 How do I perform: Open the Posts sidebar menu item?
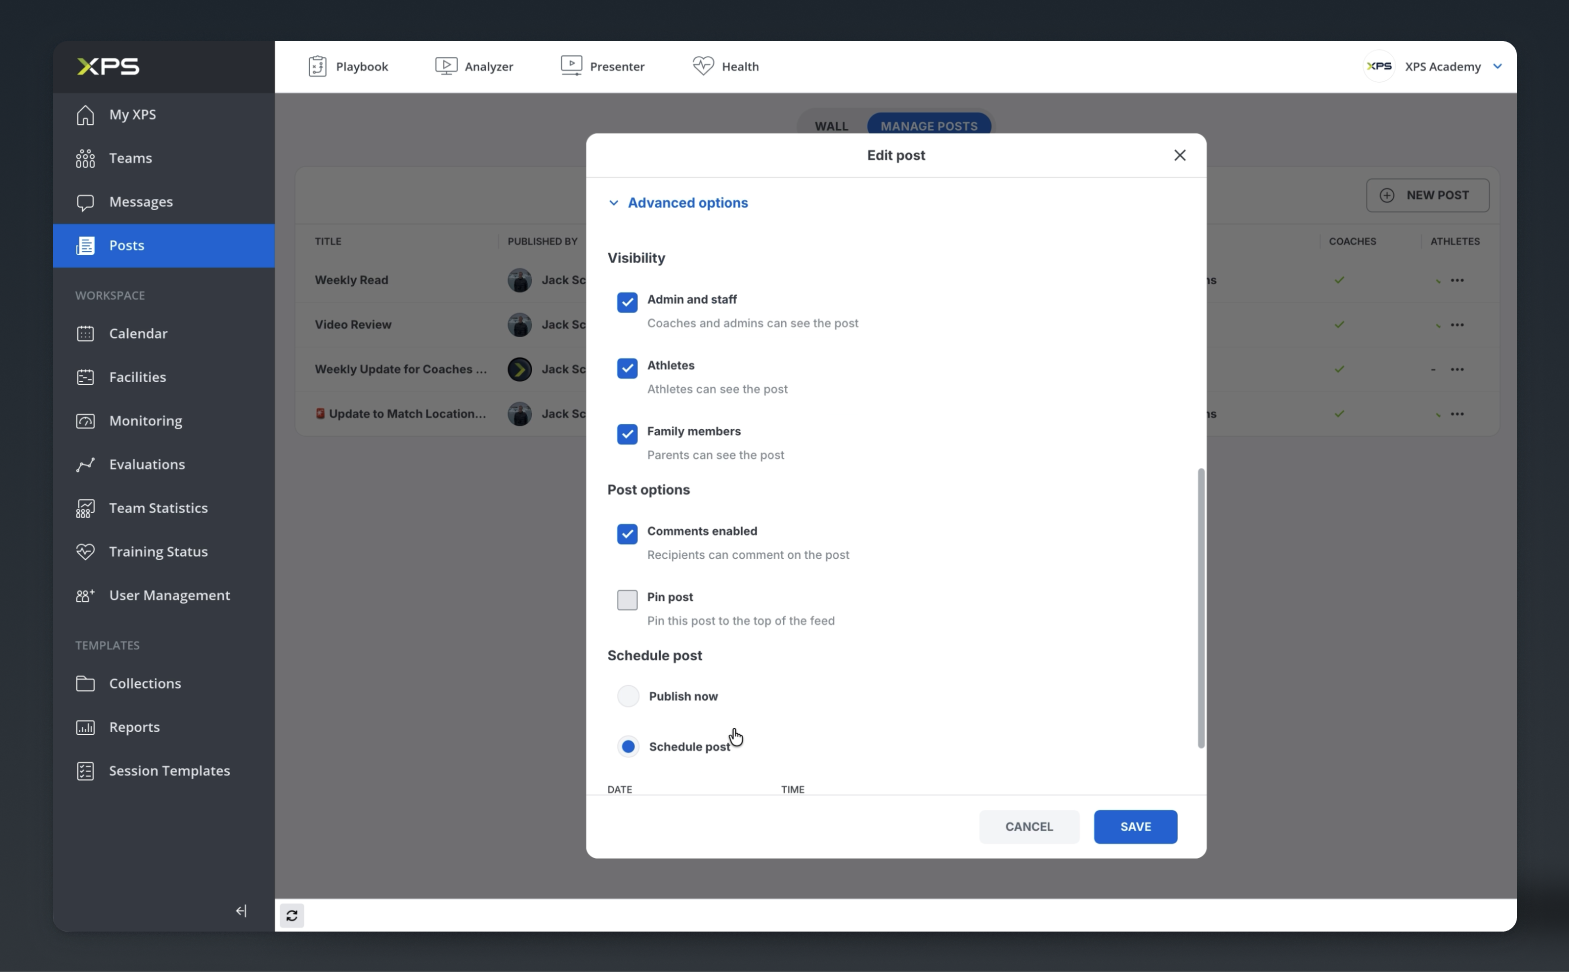pyautogui.click(x=164, y=246)
